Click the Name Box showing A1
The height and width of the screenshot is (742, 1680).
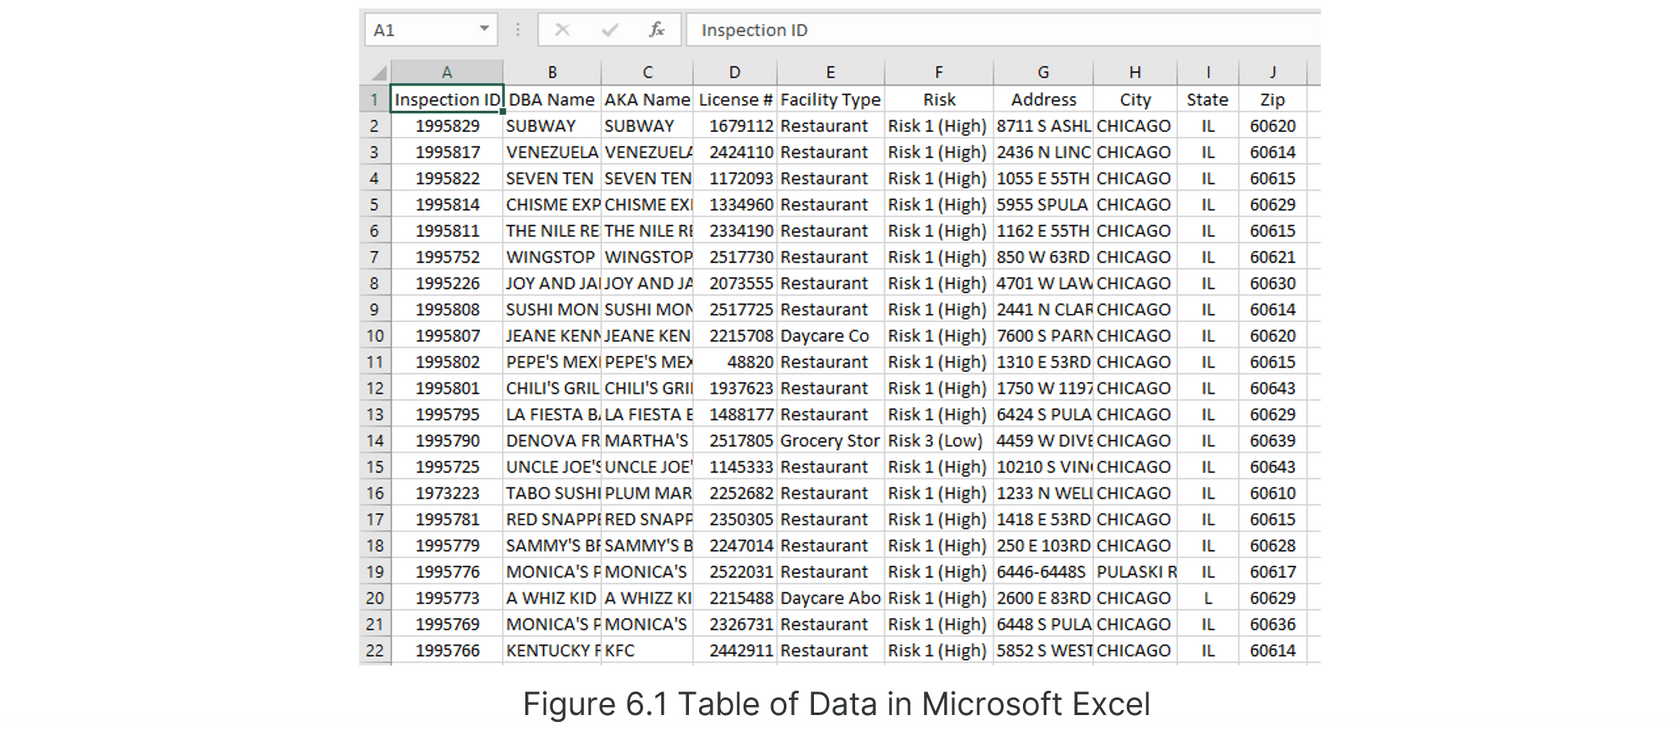[x=431, y=30]
